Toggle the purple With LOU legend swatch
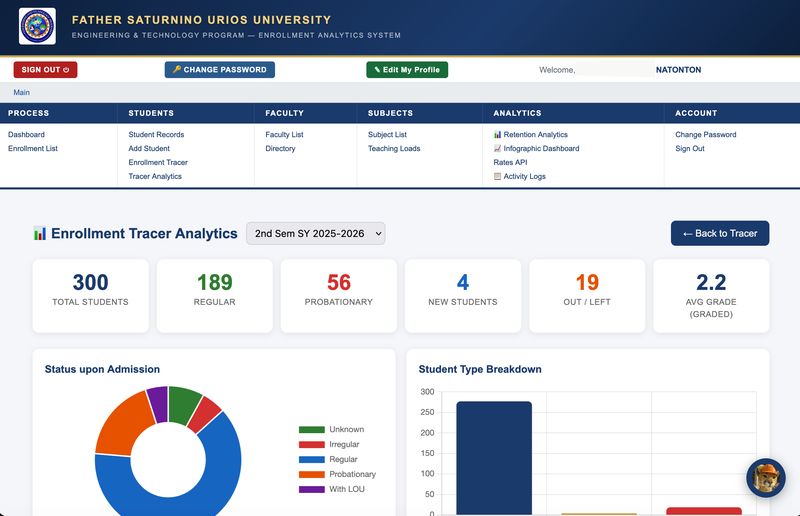 pyautogui.click(x=312, y=489)
